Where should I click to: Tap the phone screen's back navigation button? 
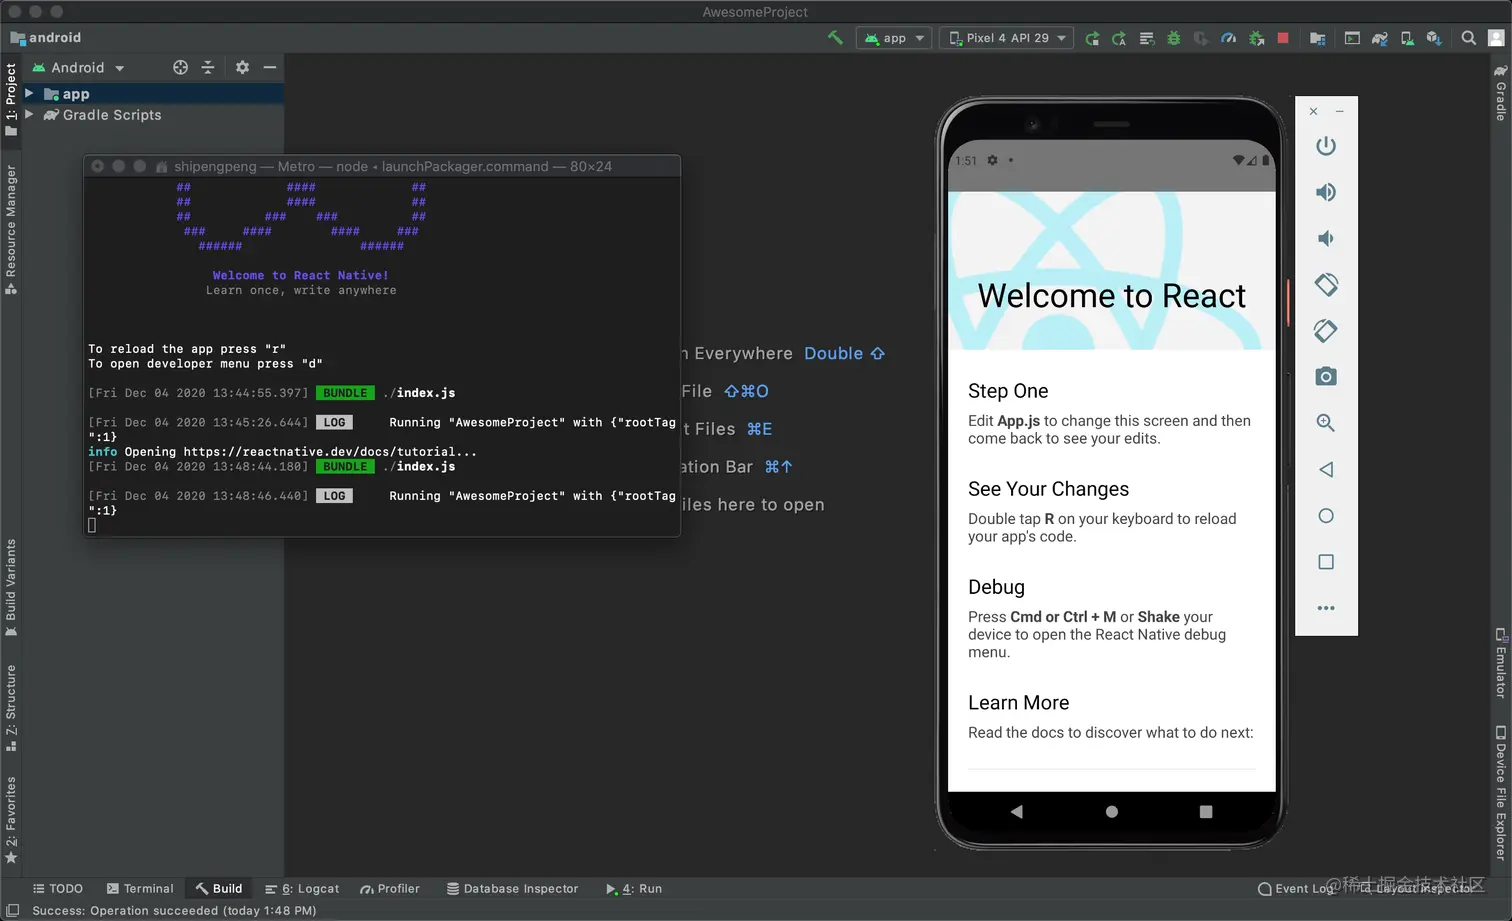tap(1016, 812)
